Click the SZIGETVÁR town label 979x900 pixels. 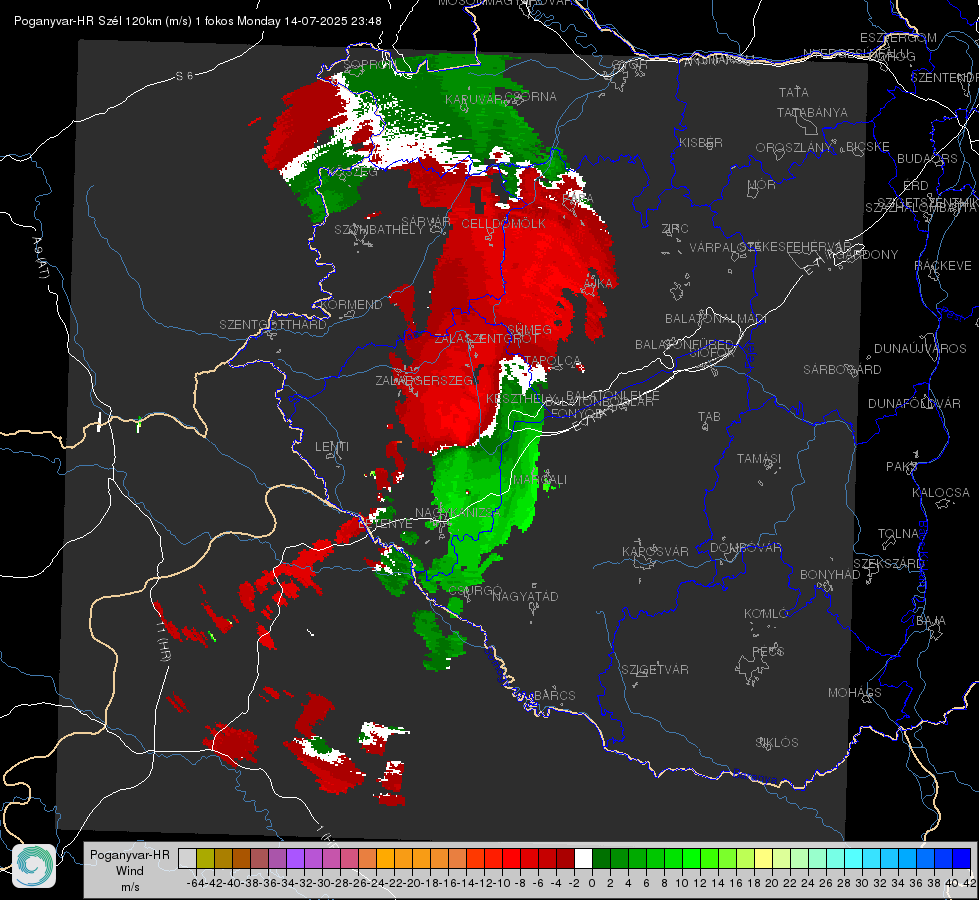tap(654, 670)
